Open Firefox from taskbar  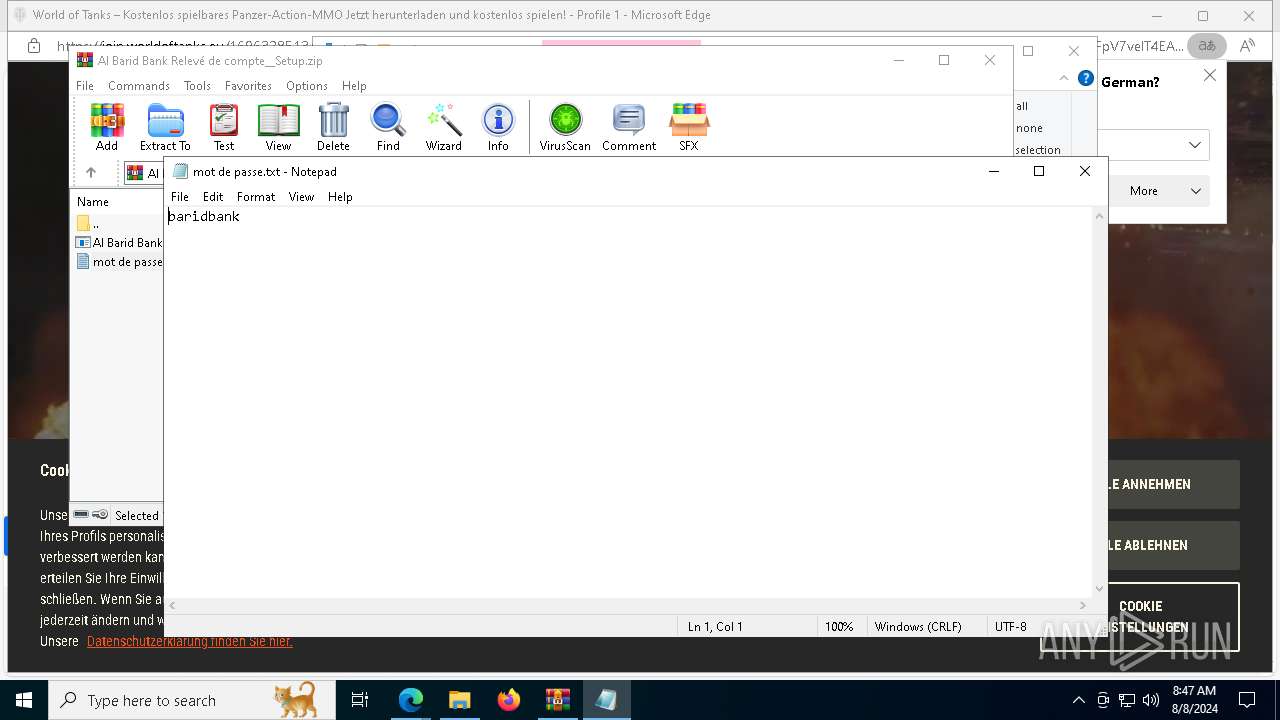[509, 700]
